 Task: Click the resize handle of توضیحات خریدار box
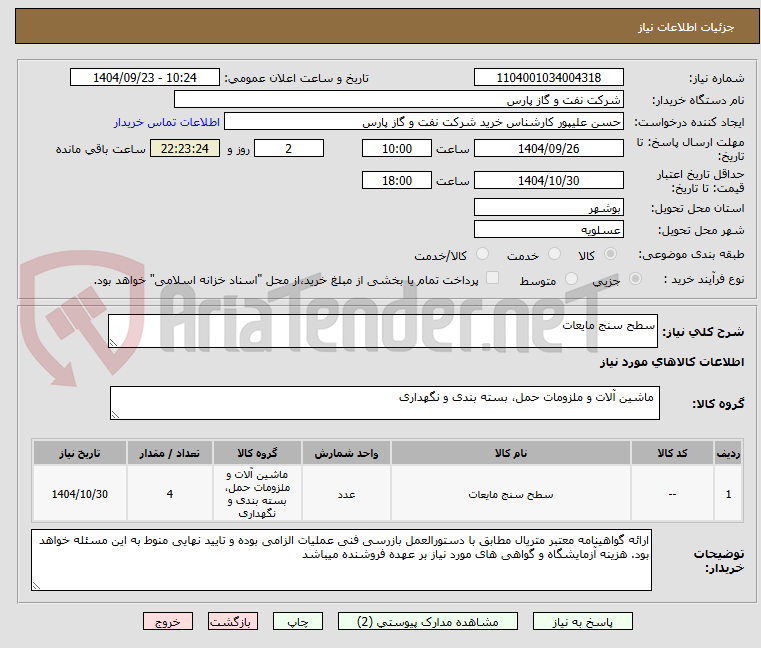pyautogui.click(x=36, y=585)
